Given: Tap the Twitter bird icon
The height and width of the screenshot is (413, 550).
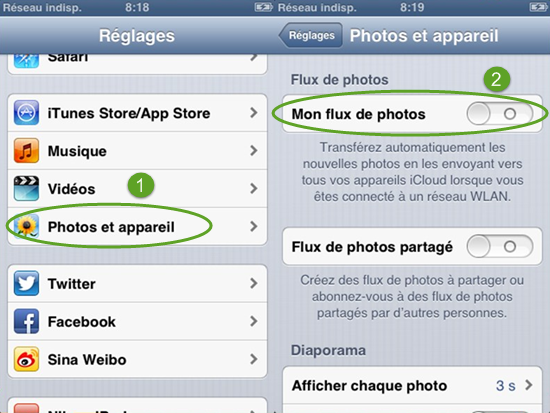Looking at the screenshot, I should pos(26,284).
